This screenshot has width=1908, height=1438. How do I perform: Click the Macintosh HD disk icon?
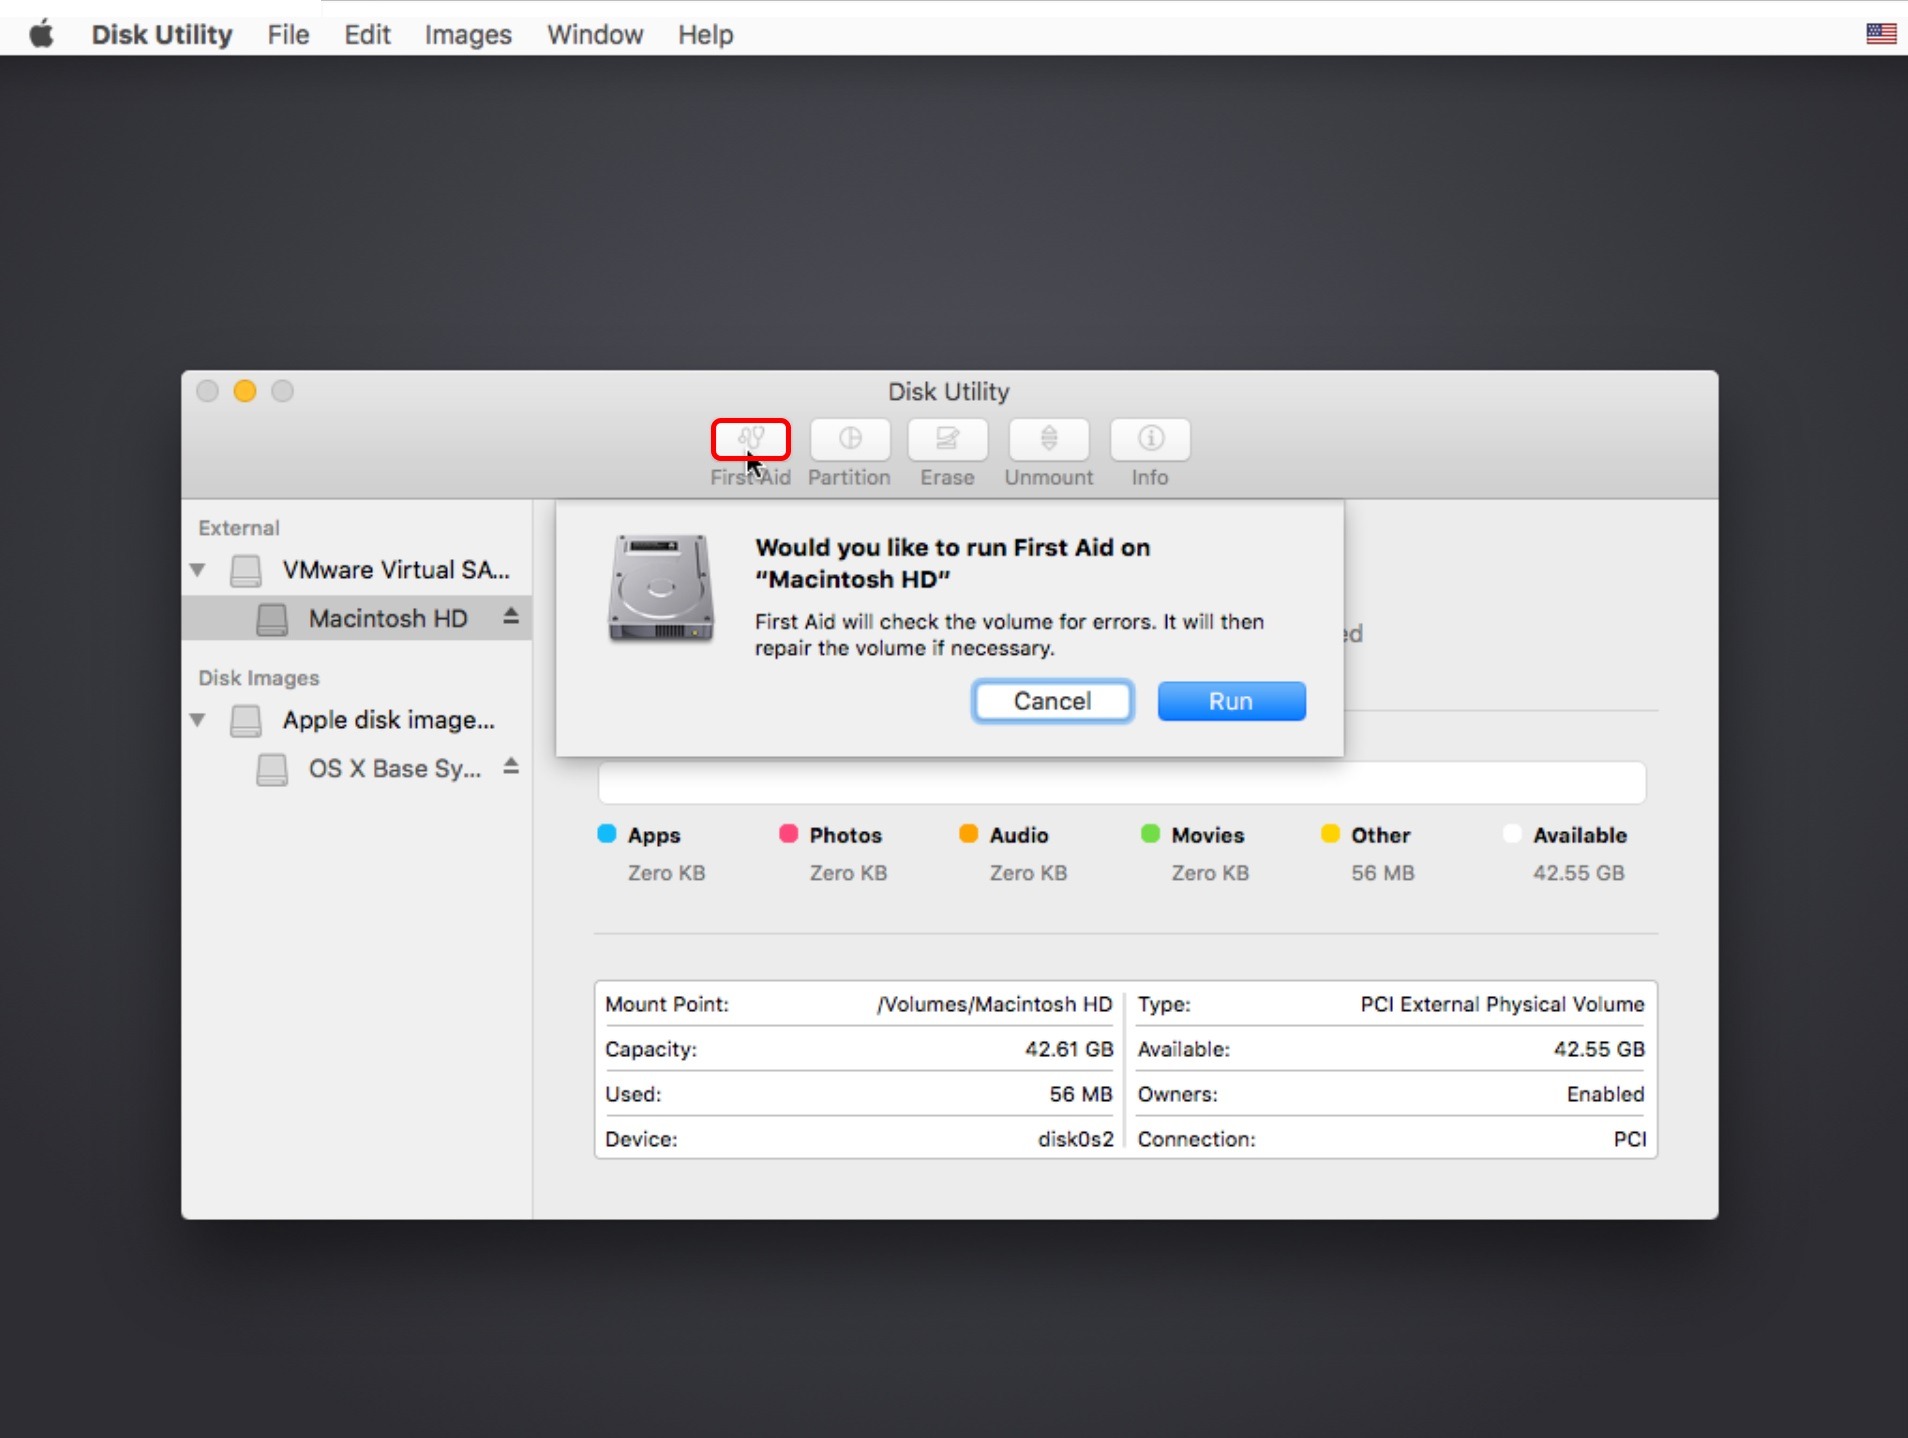tap(272, 619)
